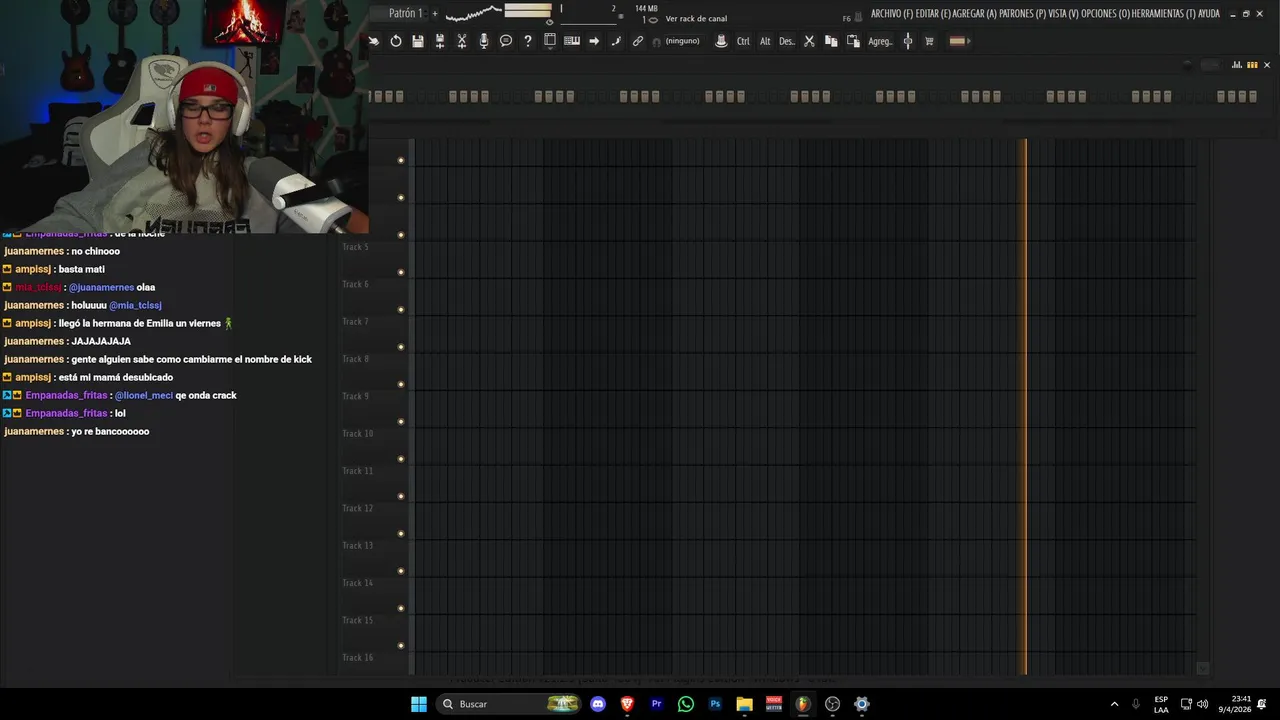Click the Track 11 label
This screenshot has height=720, width=1280.
pos(357,471)
